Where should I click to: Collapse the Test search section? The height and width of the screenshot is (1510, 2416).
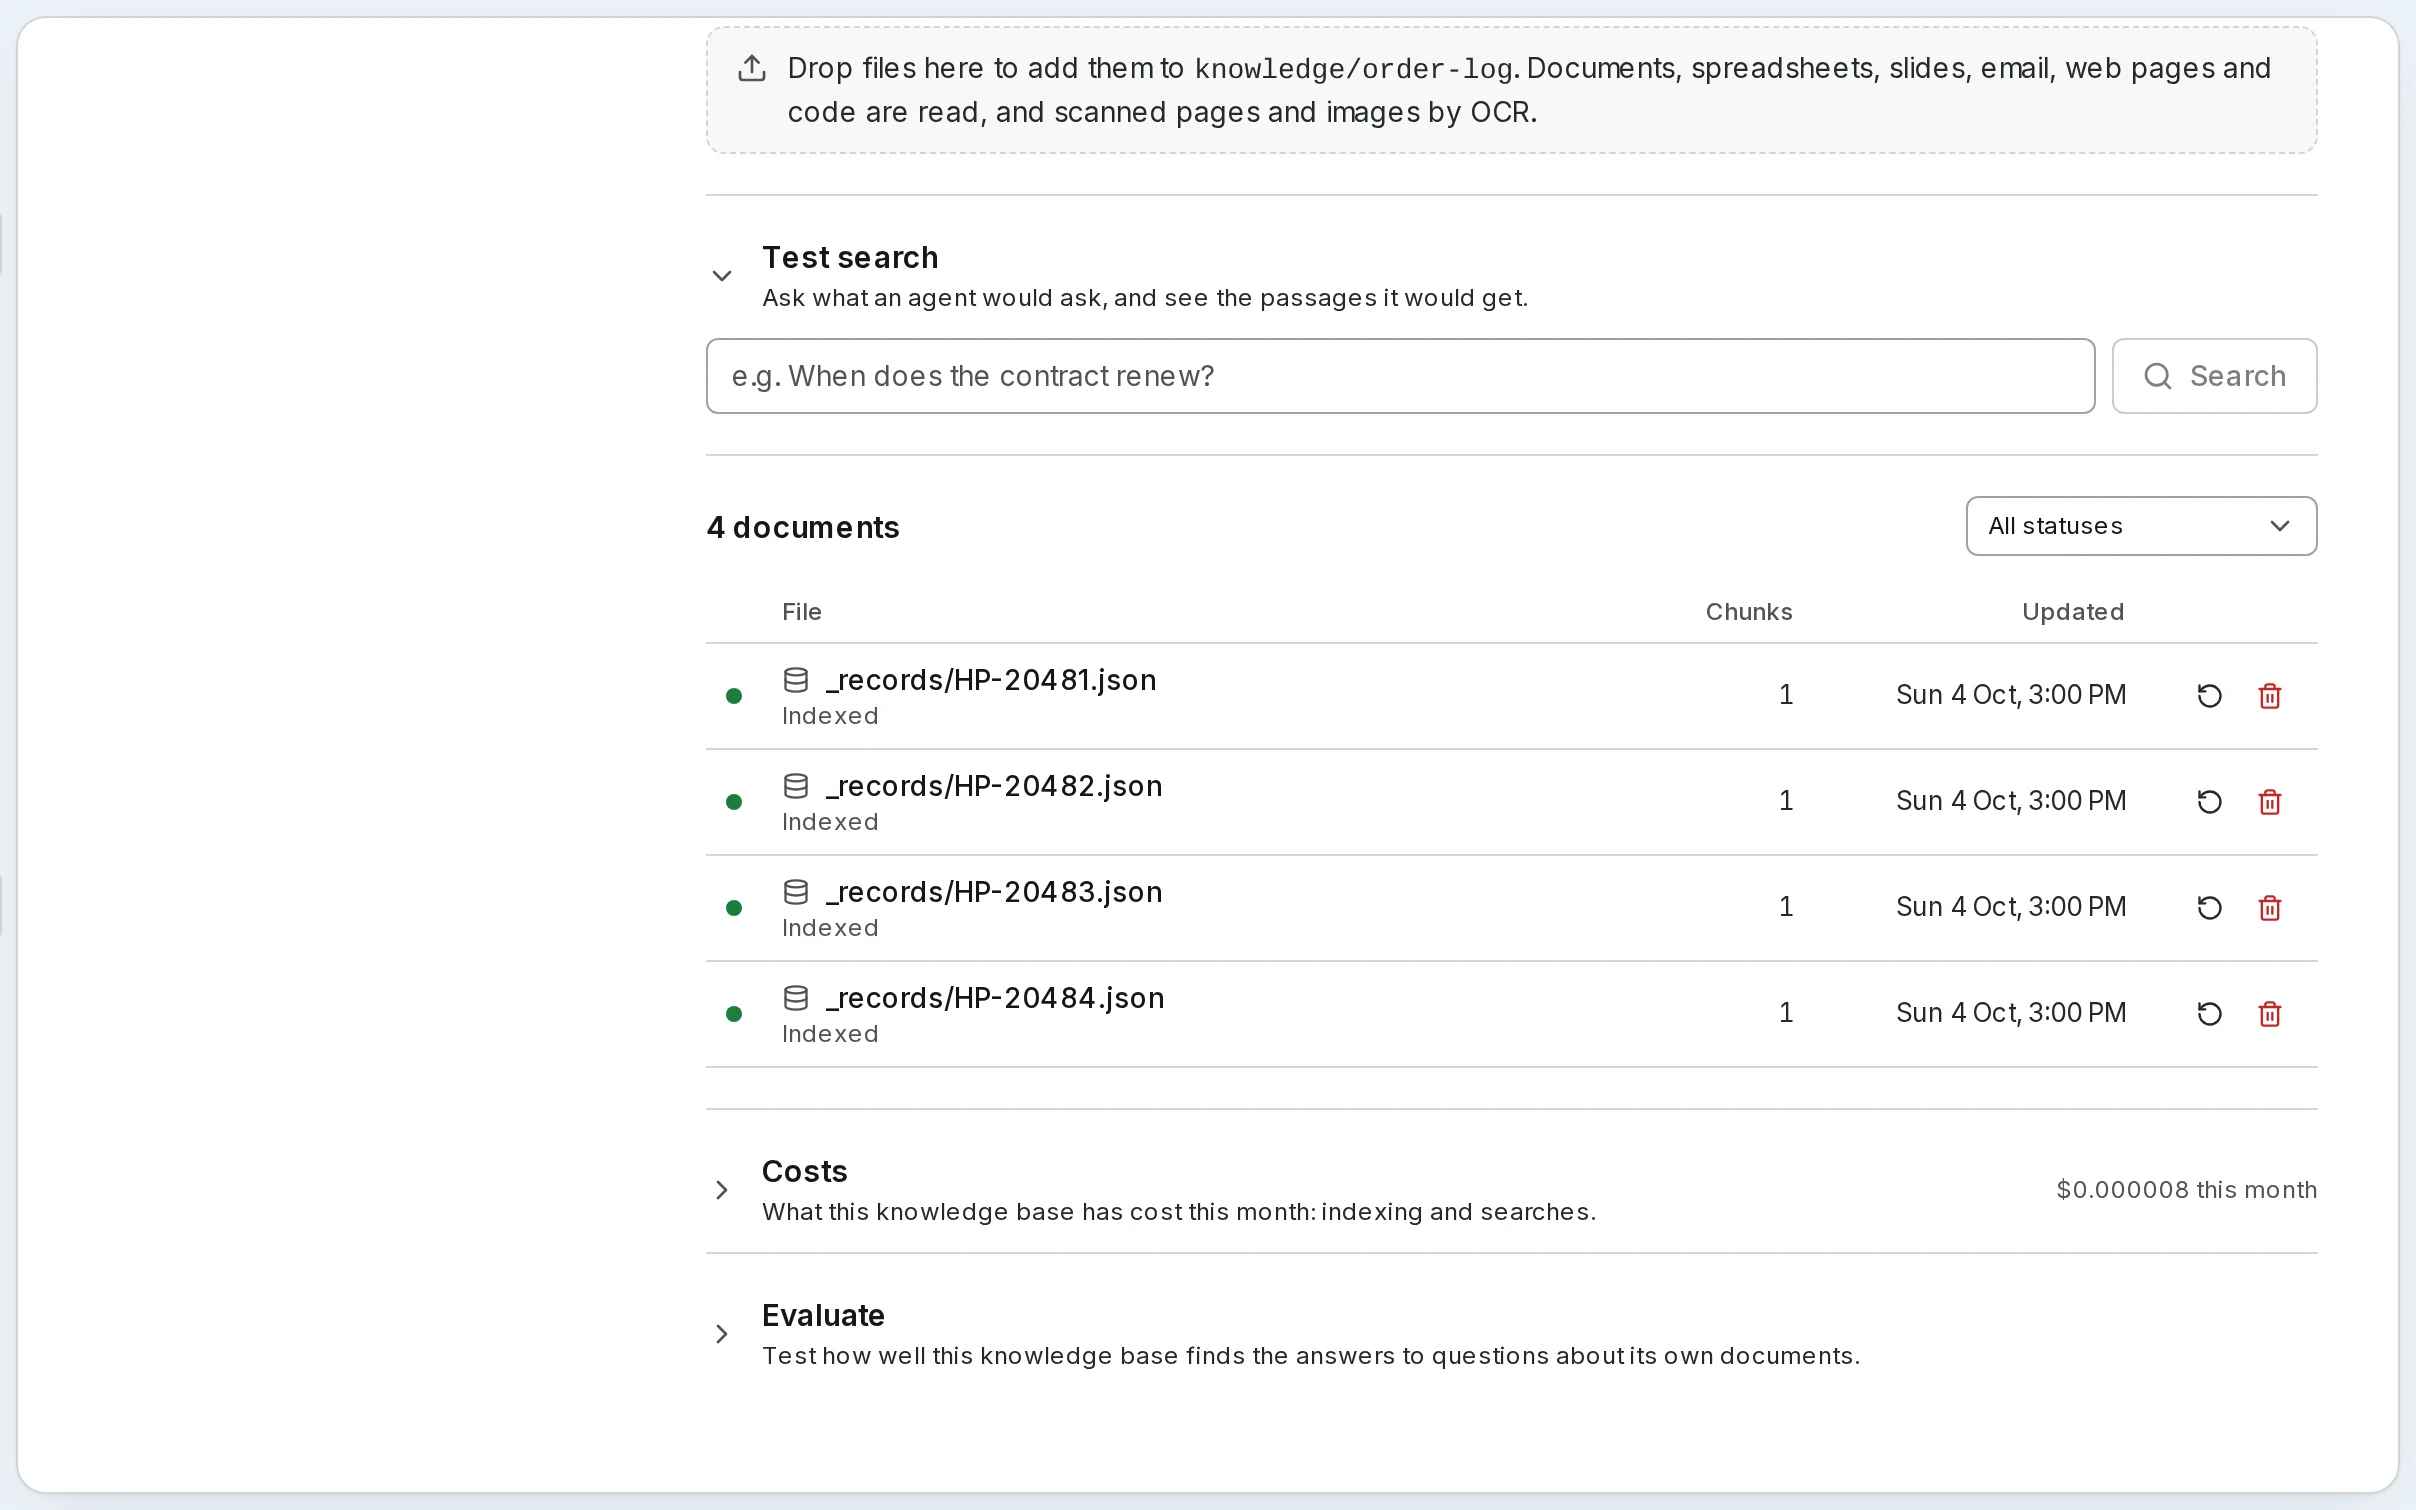pyautogui.click(x=722, y=276)
